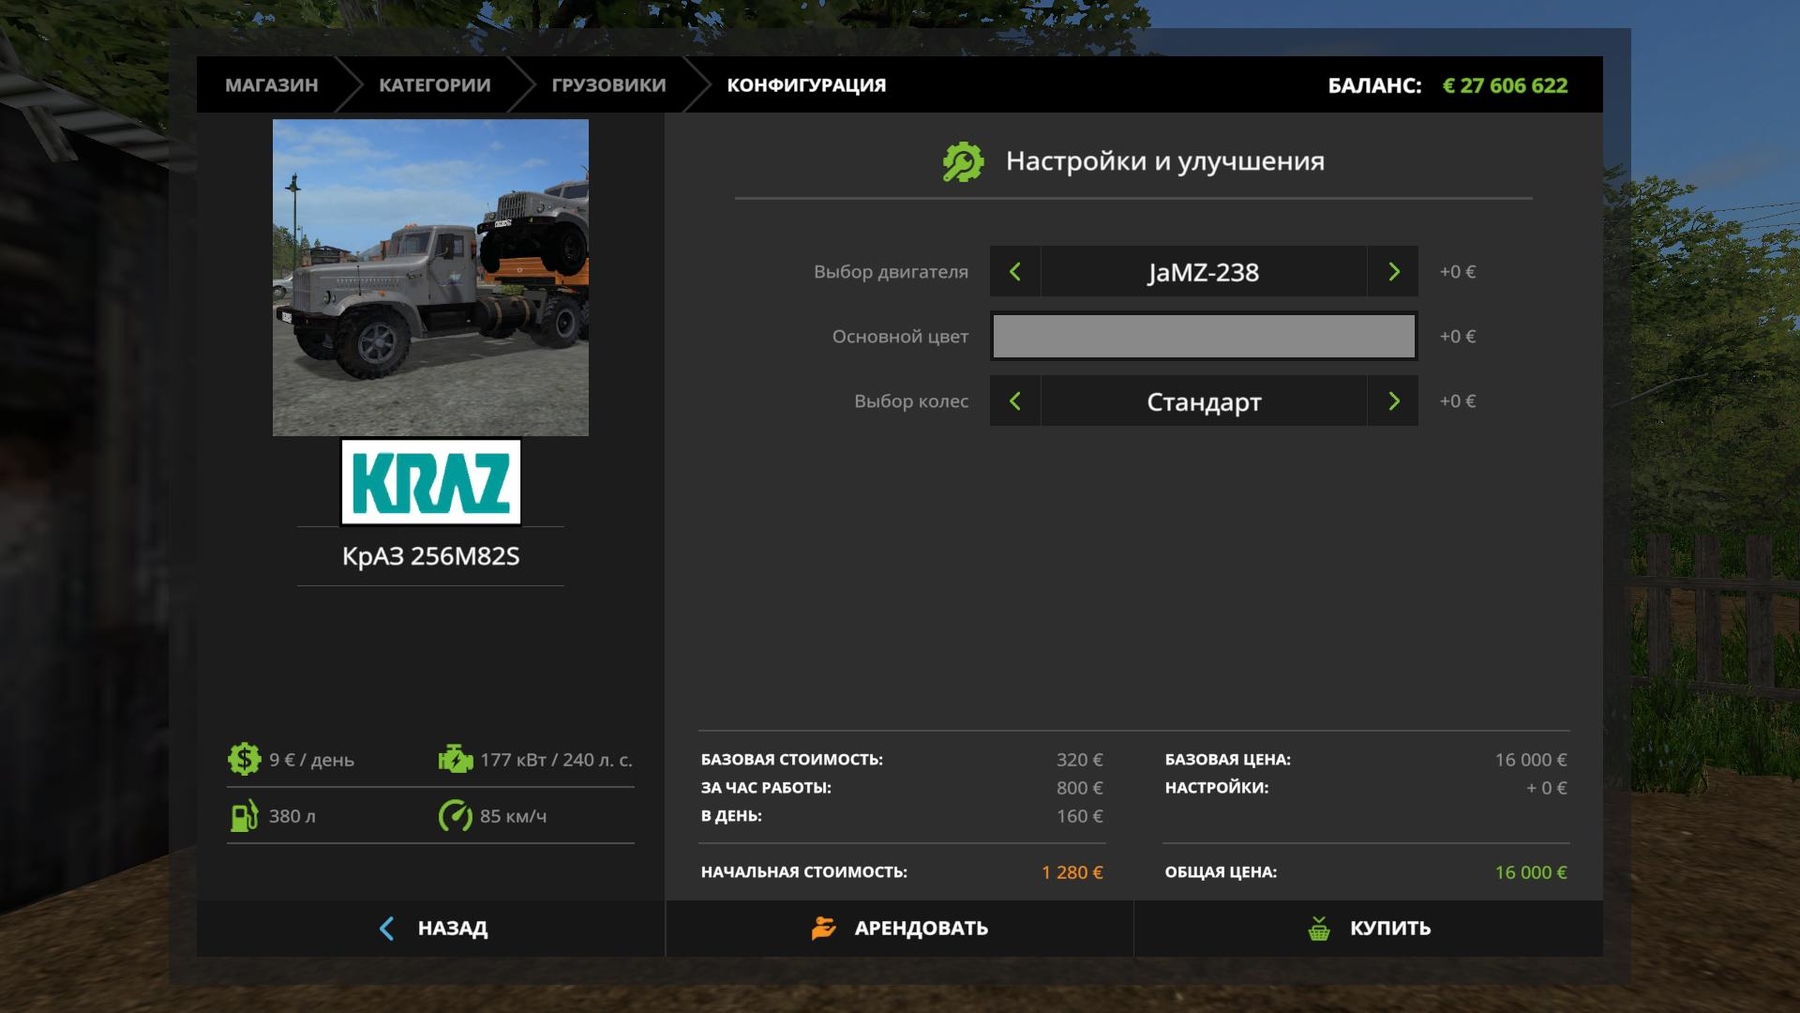1800x1013 pixels.
Task: Pick the gray main color swatch
Action: tap(1203, 336)
